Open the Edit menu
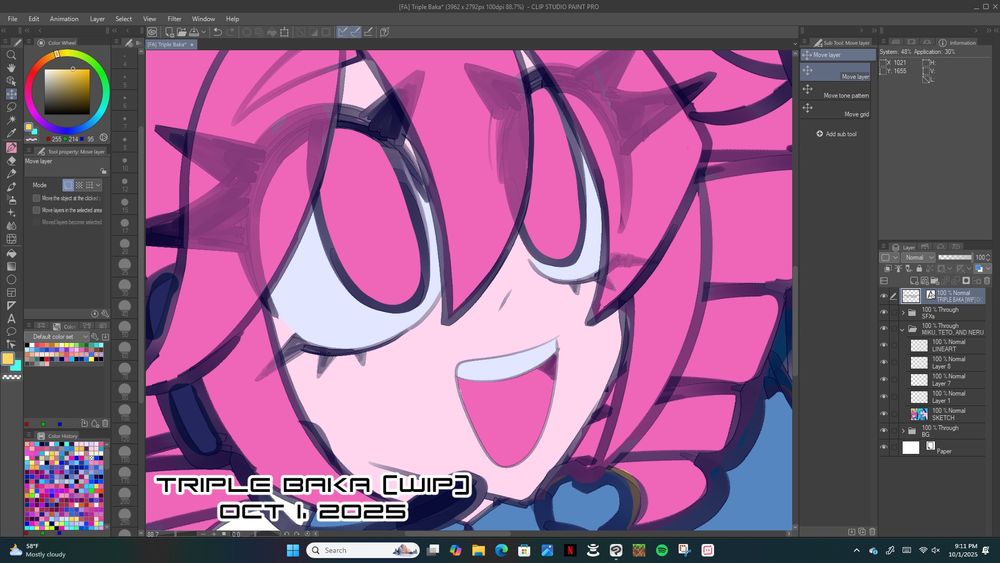This screenshot has width=1000, height=563. (34, 19)
